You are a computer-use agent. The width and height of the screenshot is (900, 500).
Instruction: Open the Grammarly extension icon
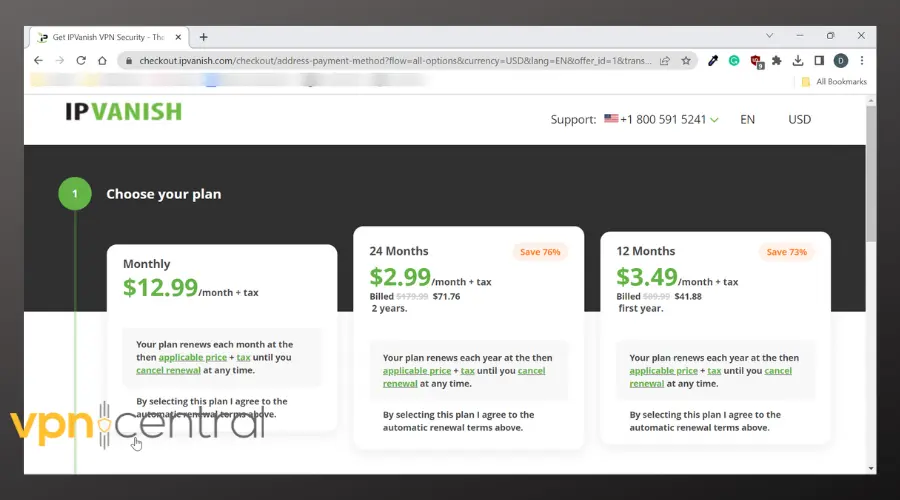[734, 60]
